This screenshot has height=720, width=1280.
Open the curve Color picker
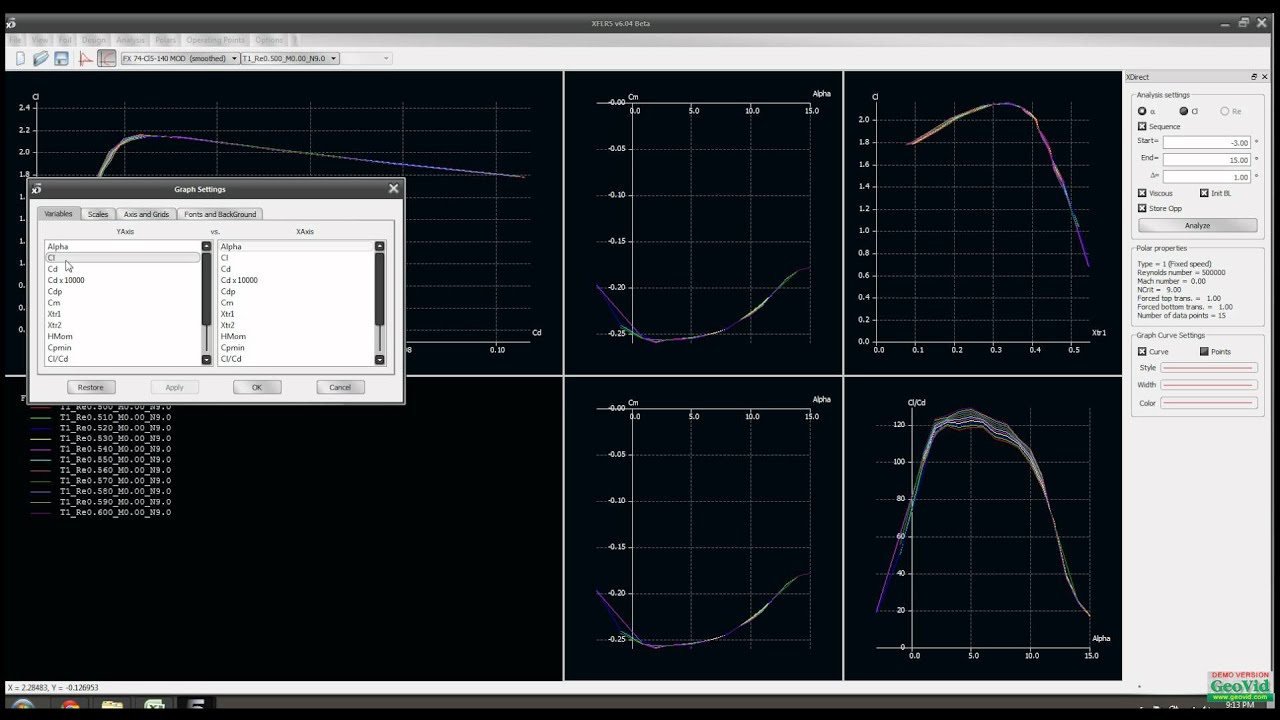pos(1209,403)
